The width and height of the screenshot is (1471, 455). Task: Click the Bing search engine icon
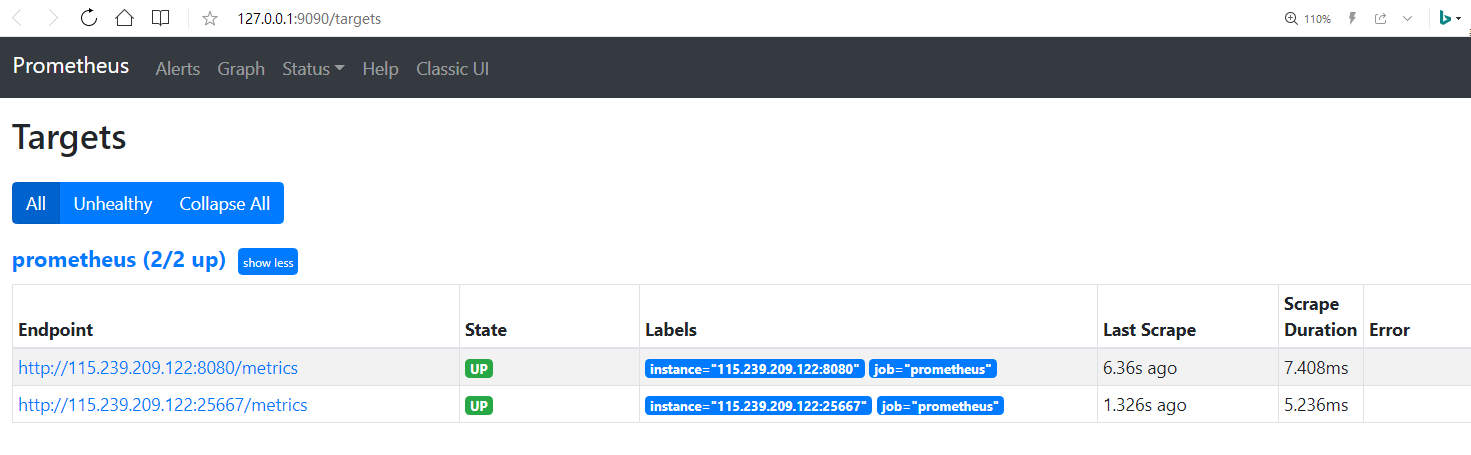[x=1445, y=18]
